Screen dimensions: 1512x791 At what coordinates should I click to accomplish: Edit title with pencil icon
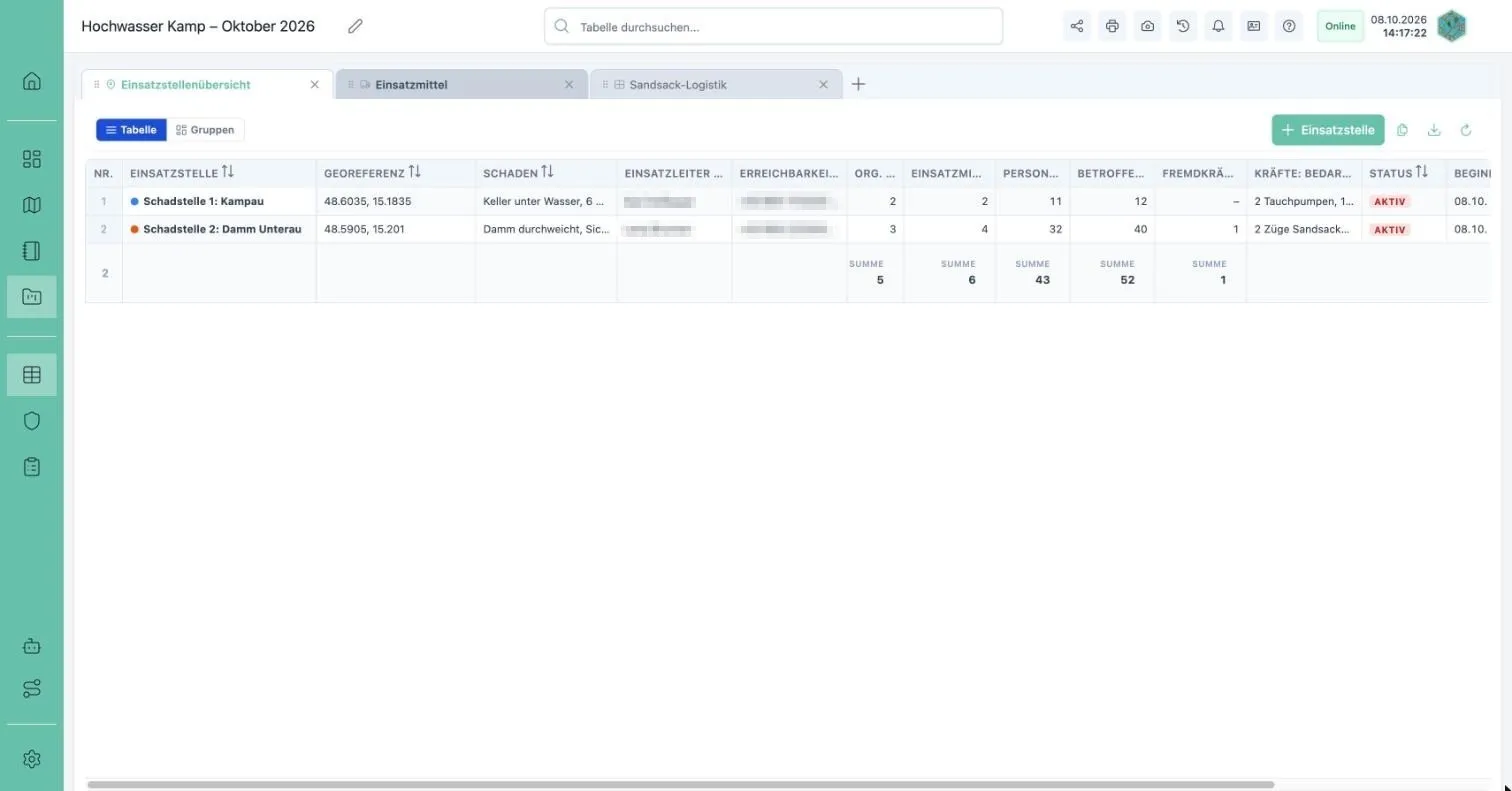point(355,26)
